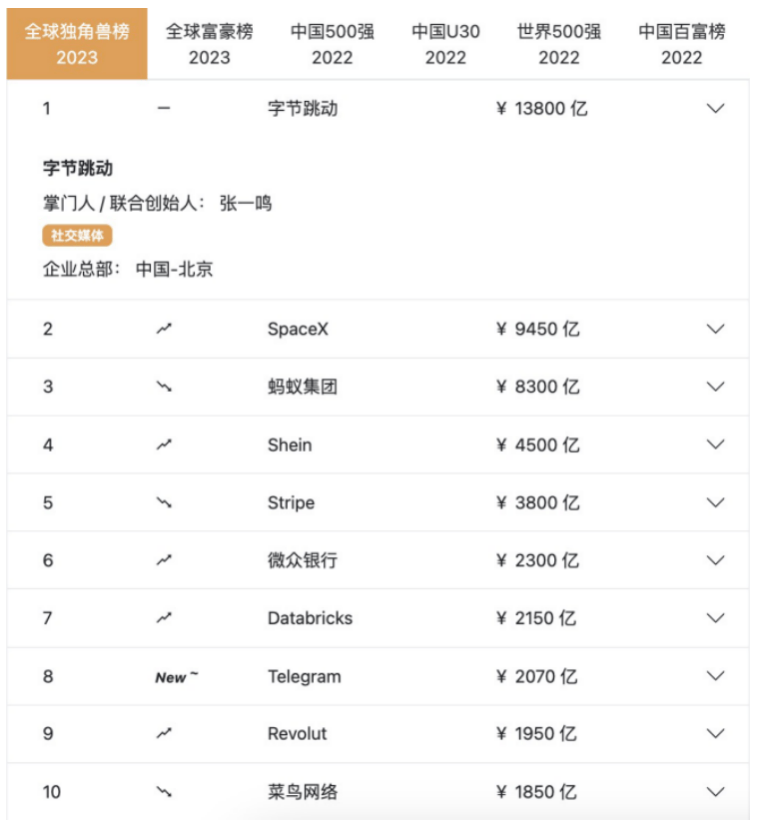Click the upward trend icon next to Databricks
Screen dimensions: 758x828
(164, 619)
